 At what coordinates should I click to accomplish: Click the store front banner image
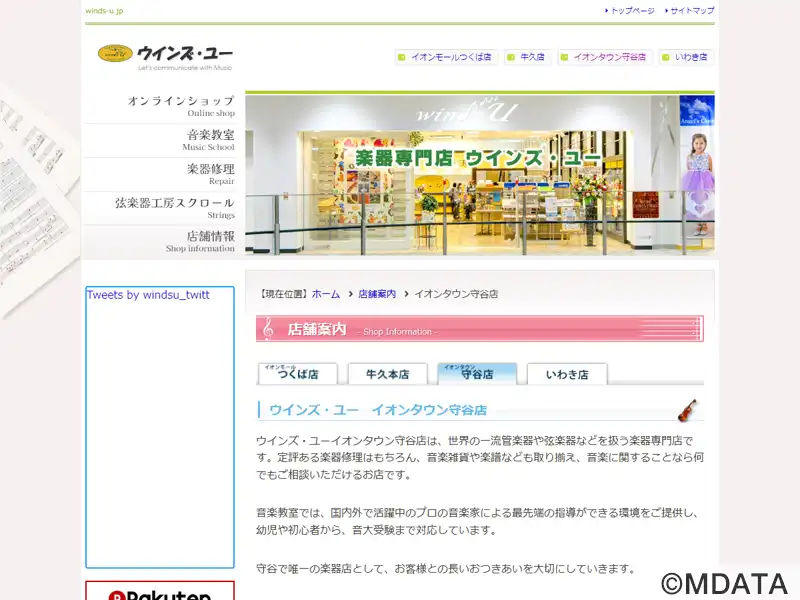[x=480, y=175]
